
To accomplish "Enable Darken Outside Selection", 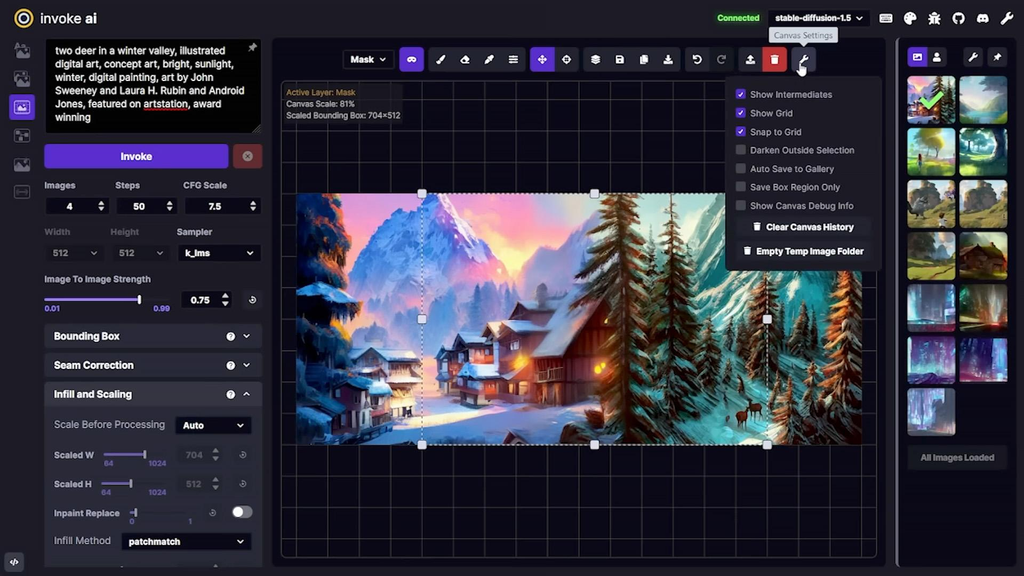I will [x=741, y=150].
